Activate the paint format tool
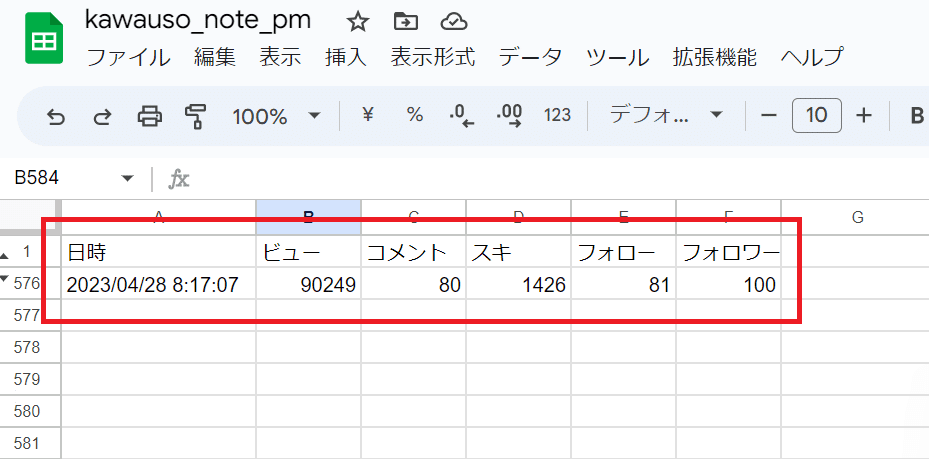Viewport: 929px width, 459px height. pyautogui.click(x=196, y=116)
